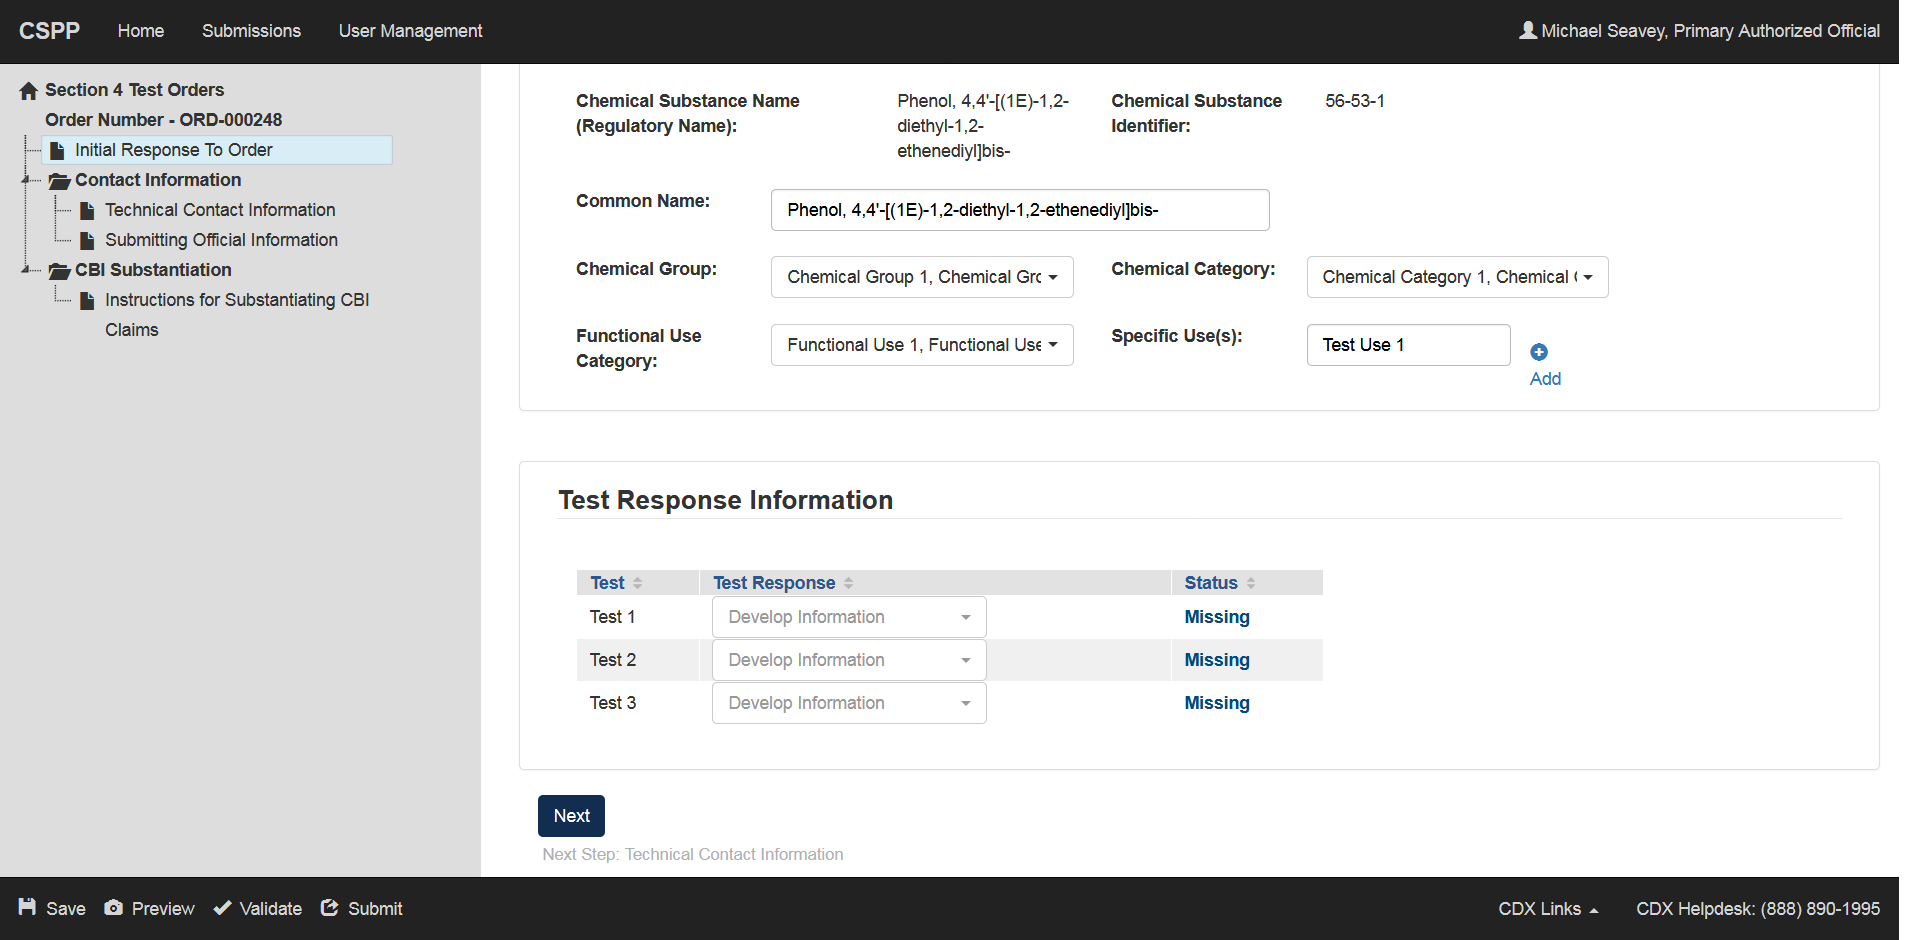The height and width of the screenshot is (940, 1920).
Task: Open Missing status link for Test 2
Action: click(1216, 660)
